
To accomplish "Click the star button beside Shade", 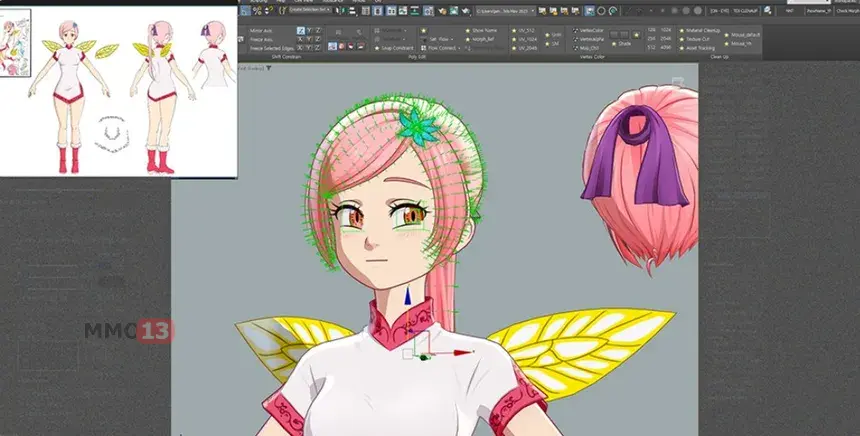I will (636, 35).
